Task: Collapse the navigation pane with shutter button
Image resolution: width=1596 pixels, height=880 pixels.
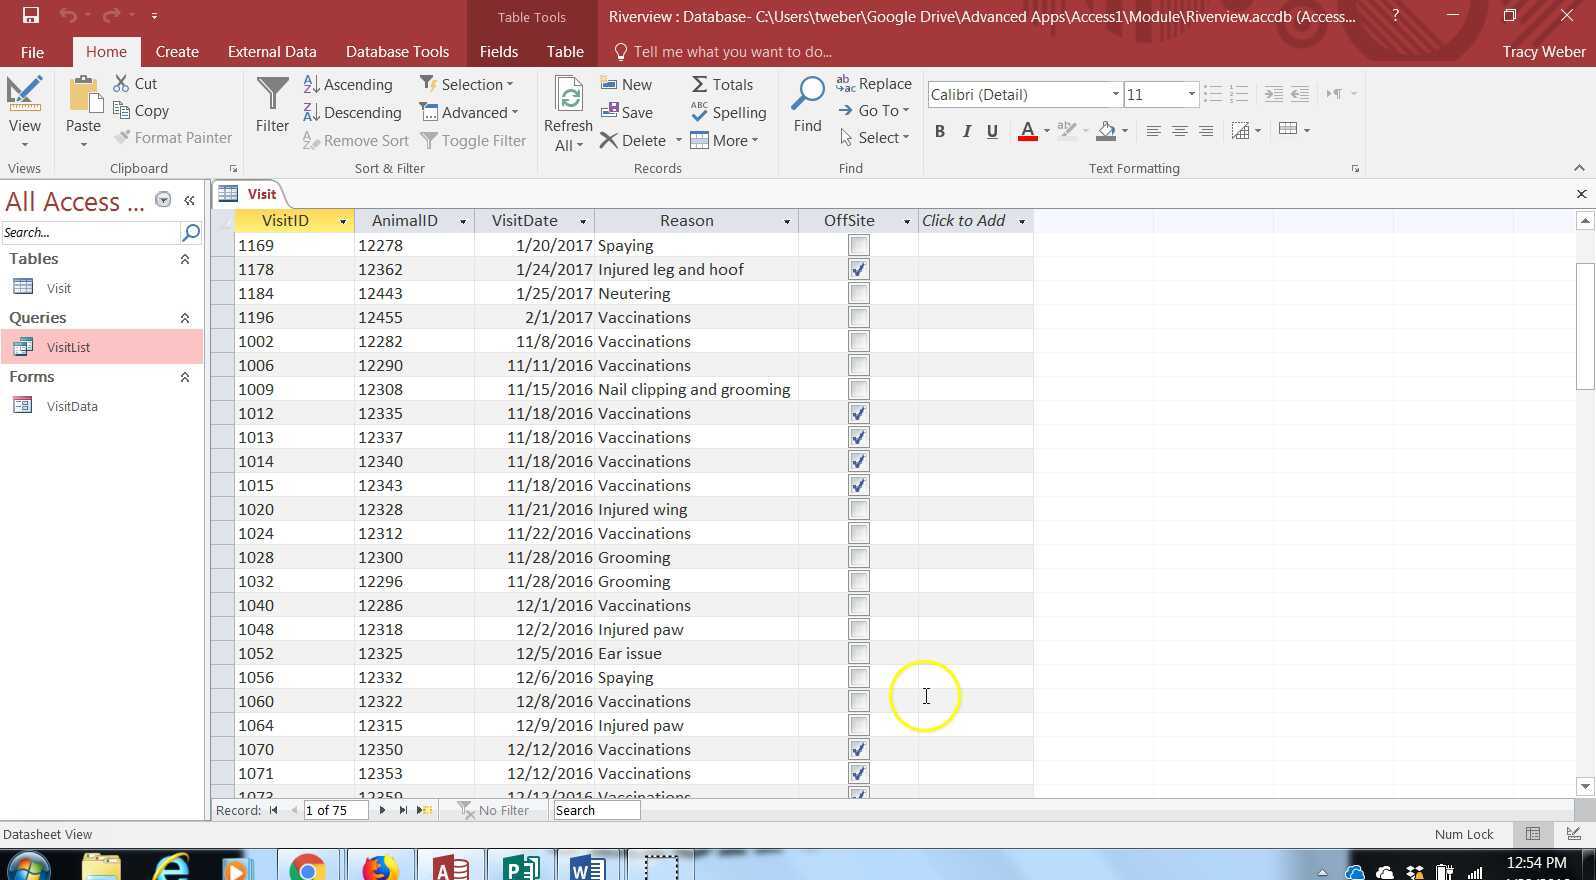Action: (189, 200)
